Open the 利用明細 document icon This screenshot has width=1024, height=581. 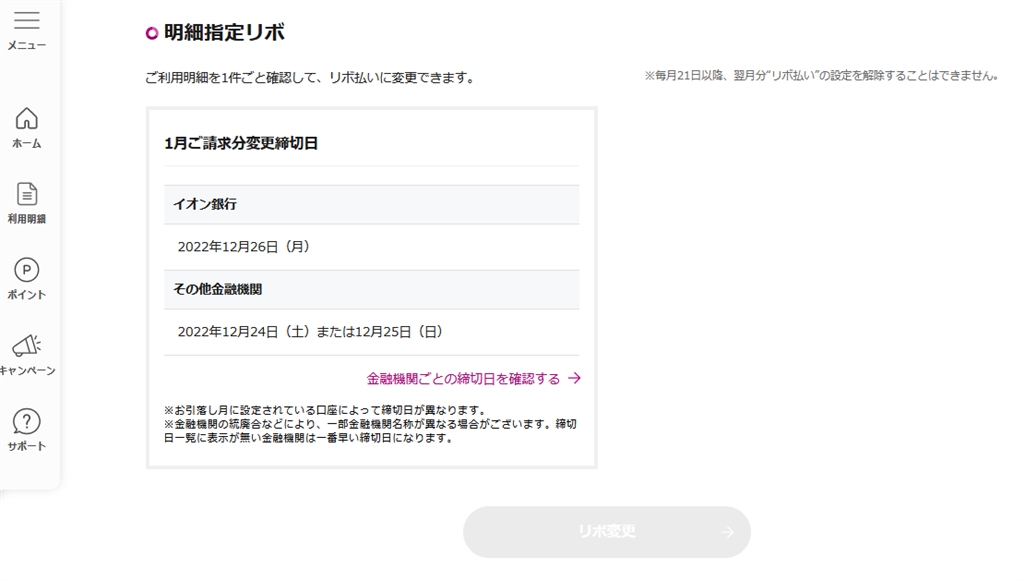[27, 194]
